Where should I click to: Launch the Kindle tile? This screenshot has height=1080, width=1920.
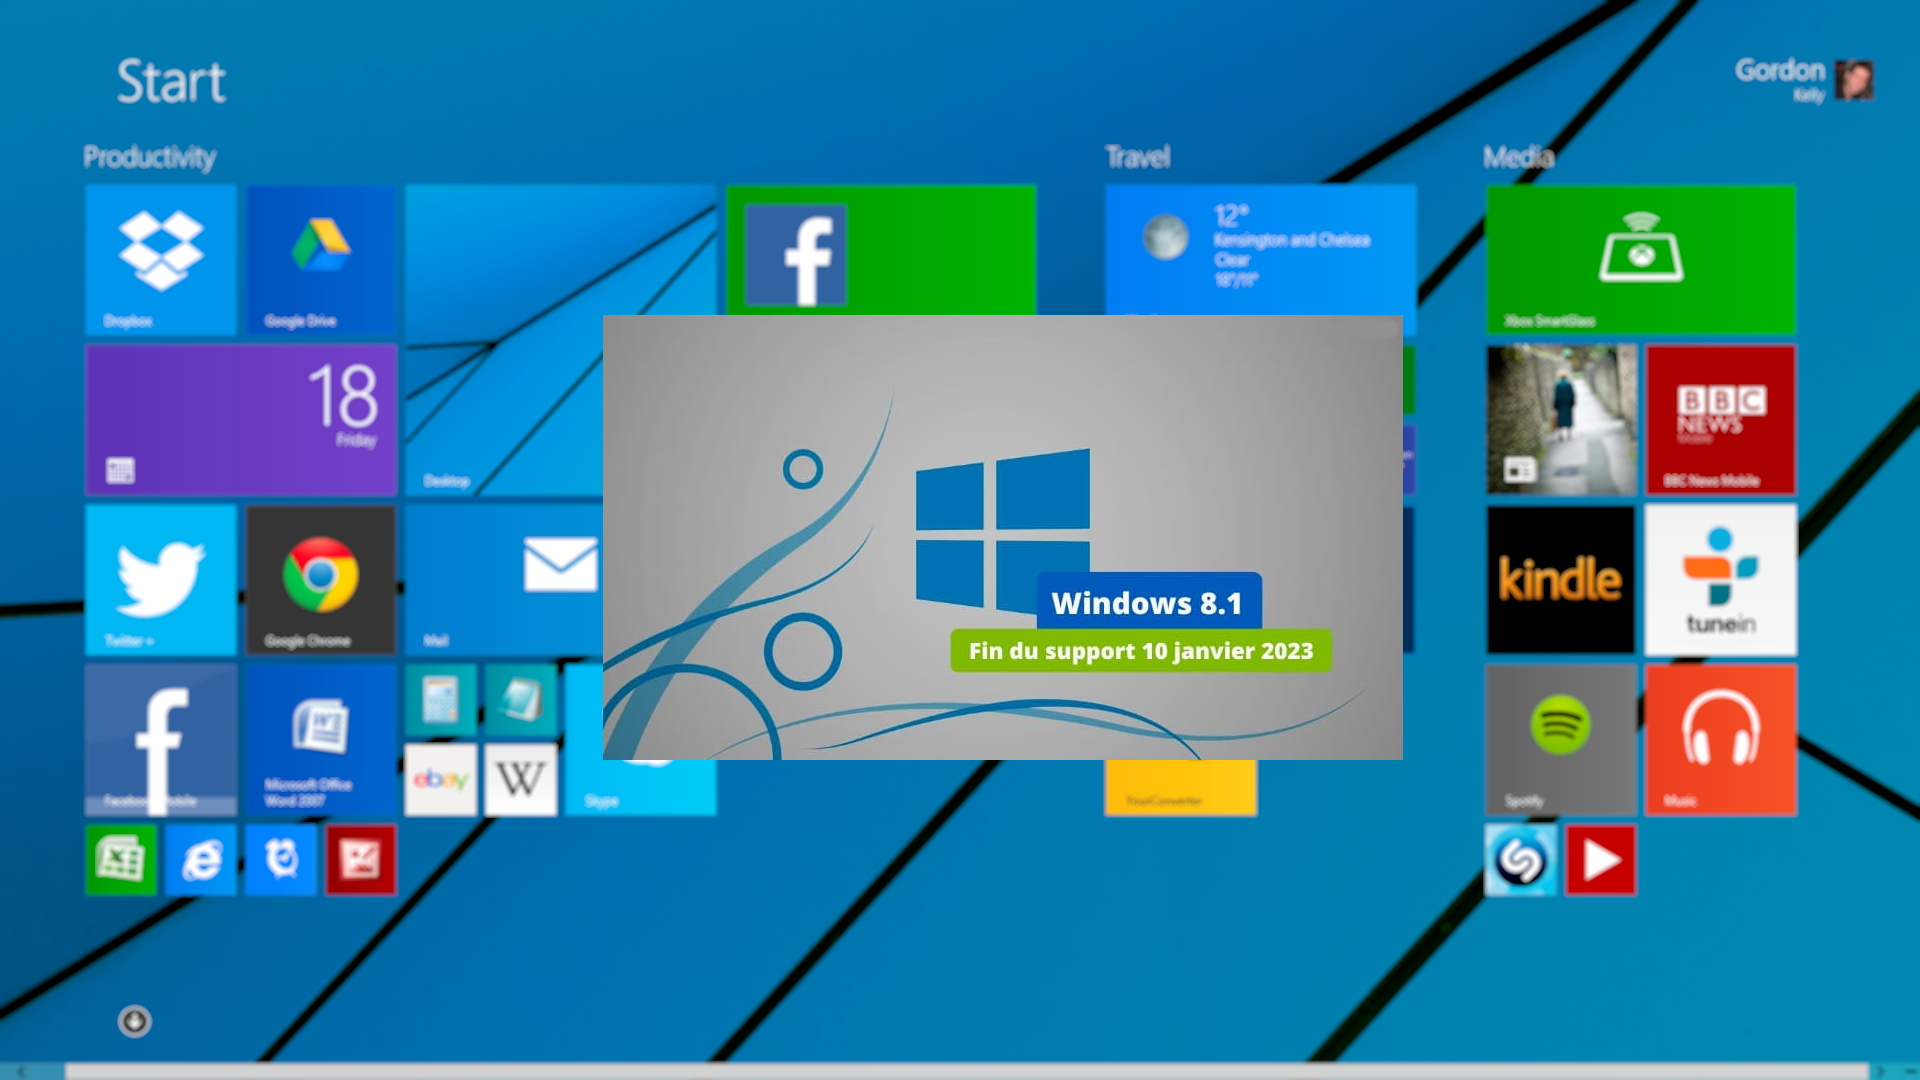[1561, 580]
